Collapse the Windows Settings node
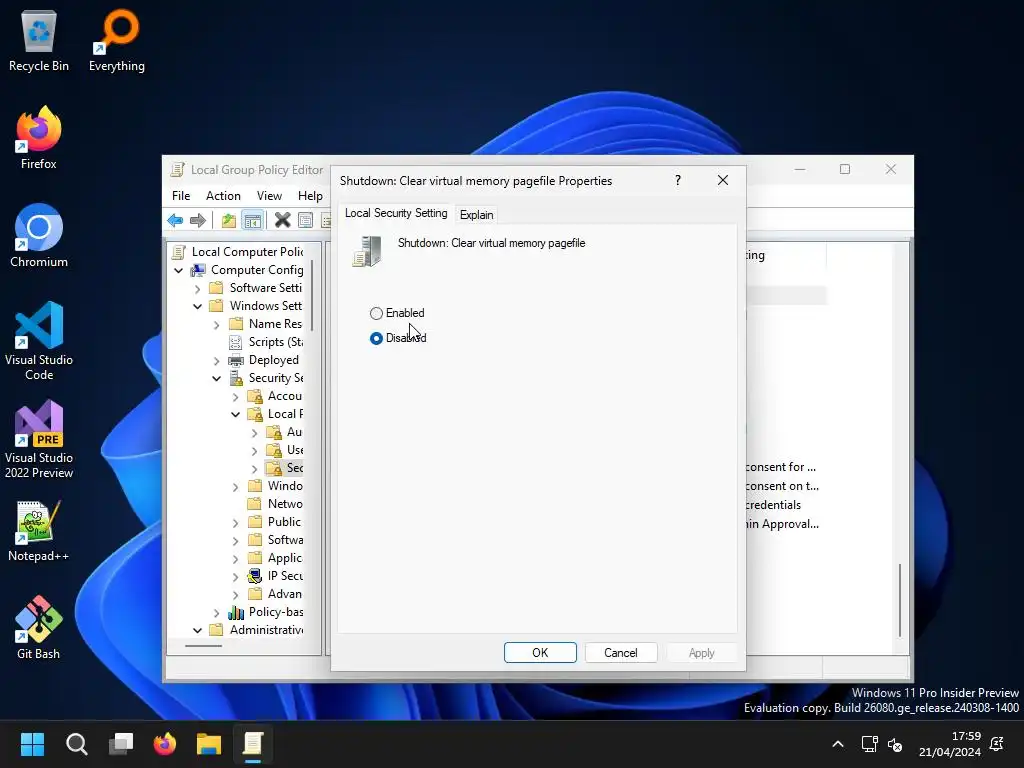The width and height of the screenshot is (1024, 768). tap(197, 306)
